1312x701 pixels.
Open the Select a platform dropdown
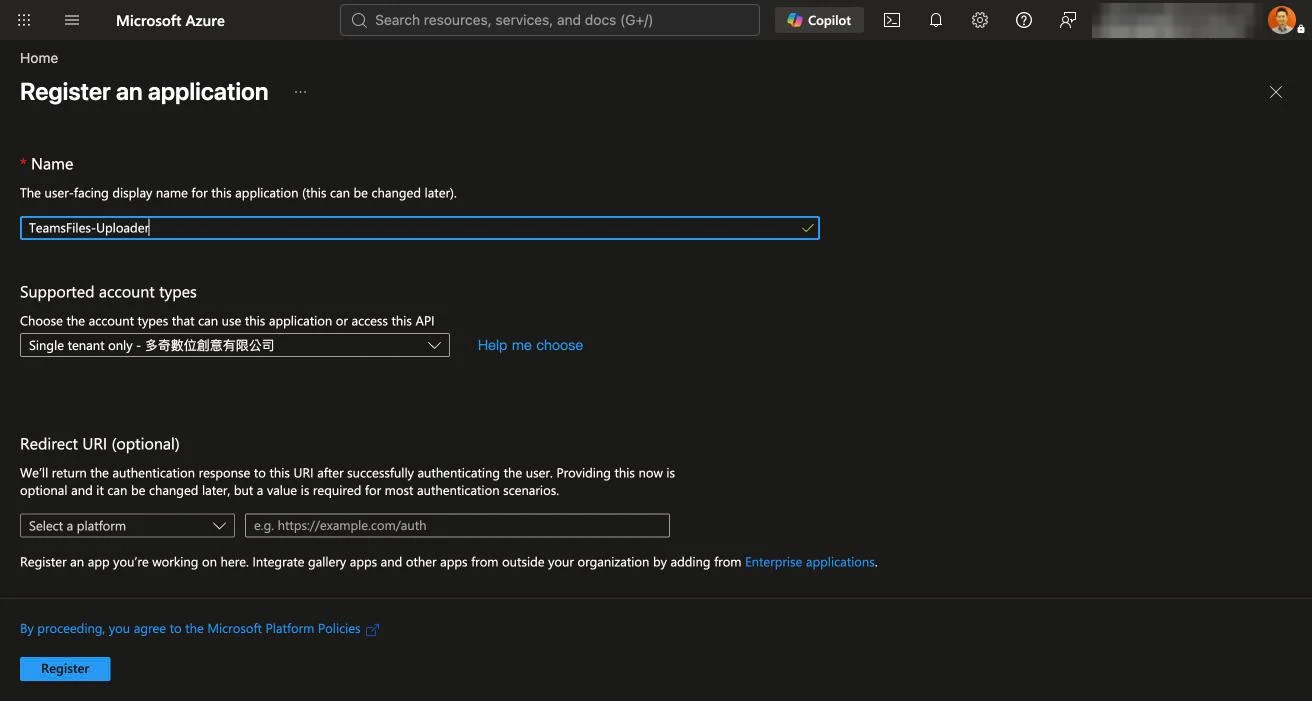tap(127, 526)
